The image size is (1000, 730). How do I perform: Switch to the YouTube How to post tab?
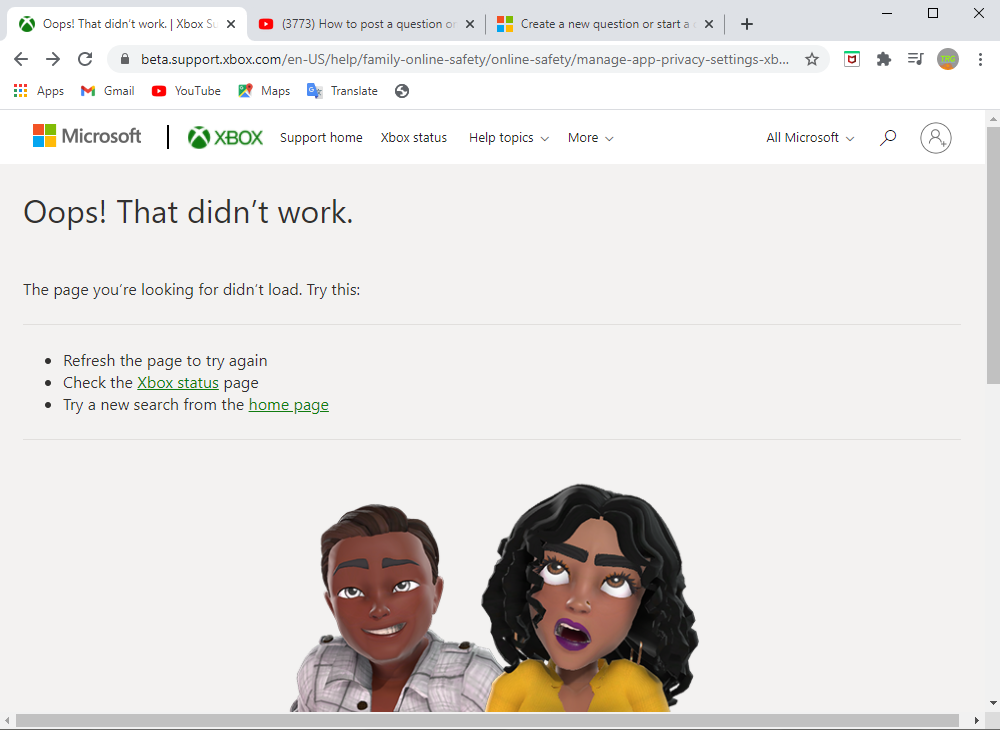click(x=367, y=24)
